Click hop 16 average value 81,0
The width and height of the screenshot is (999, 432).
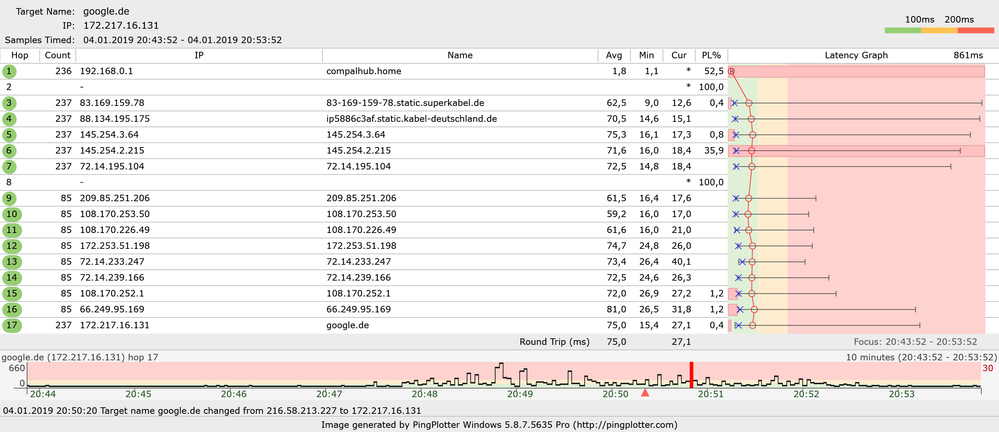click(x=618, y=310)
